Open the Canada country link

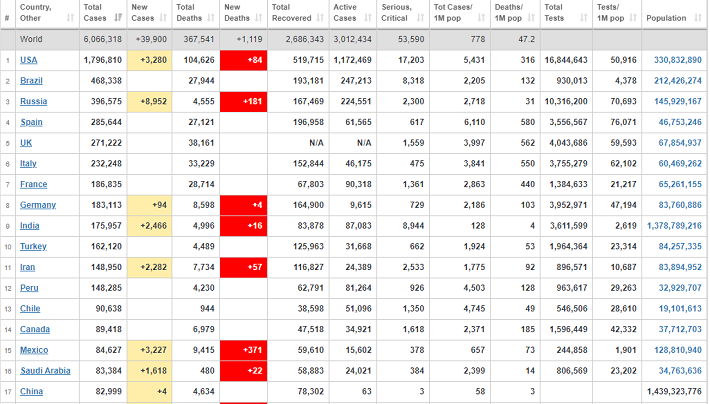point(35,329)
